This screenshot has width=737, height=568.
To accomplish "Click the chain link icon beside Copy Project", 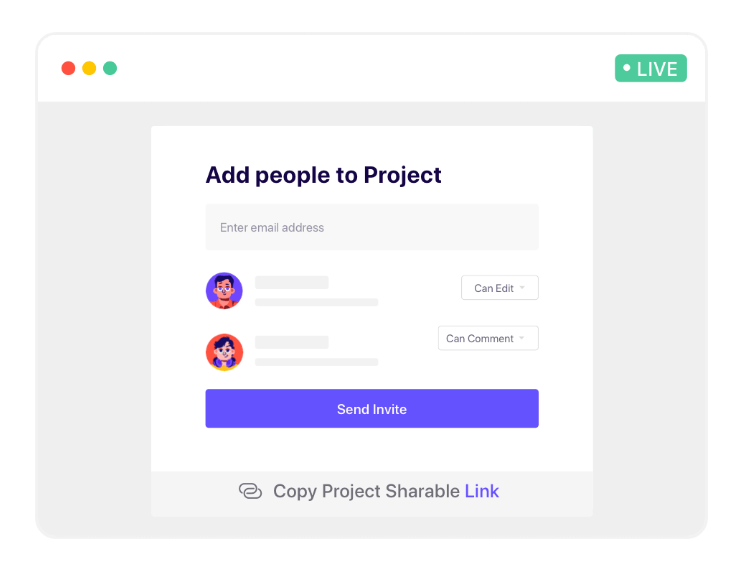I will coord(250,491).
